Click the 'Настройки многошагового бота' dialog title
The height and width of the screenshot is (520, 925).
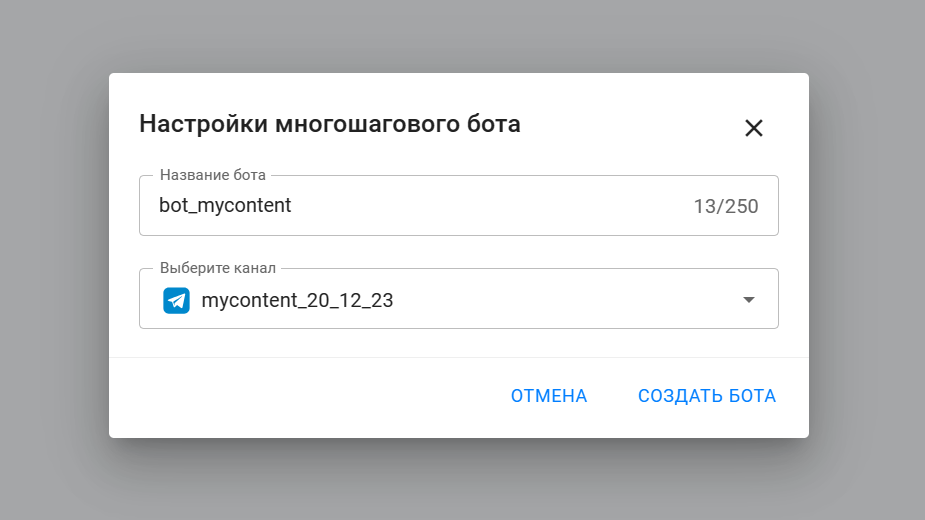(329, 124)
